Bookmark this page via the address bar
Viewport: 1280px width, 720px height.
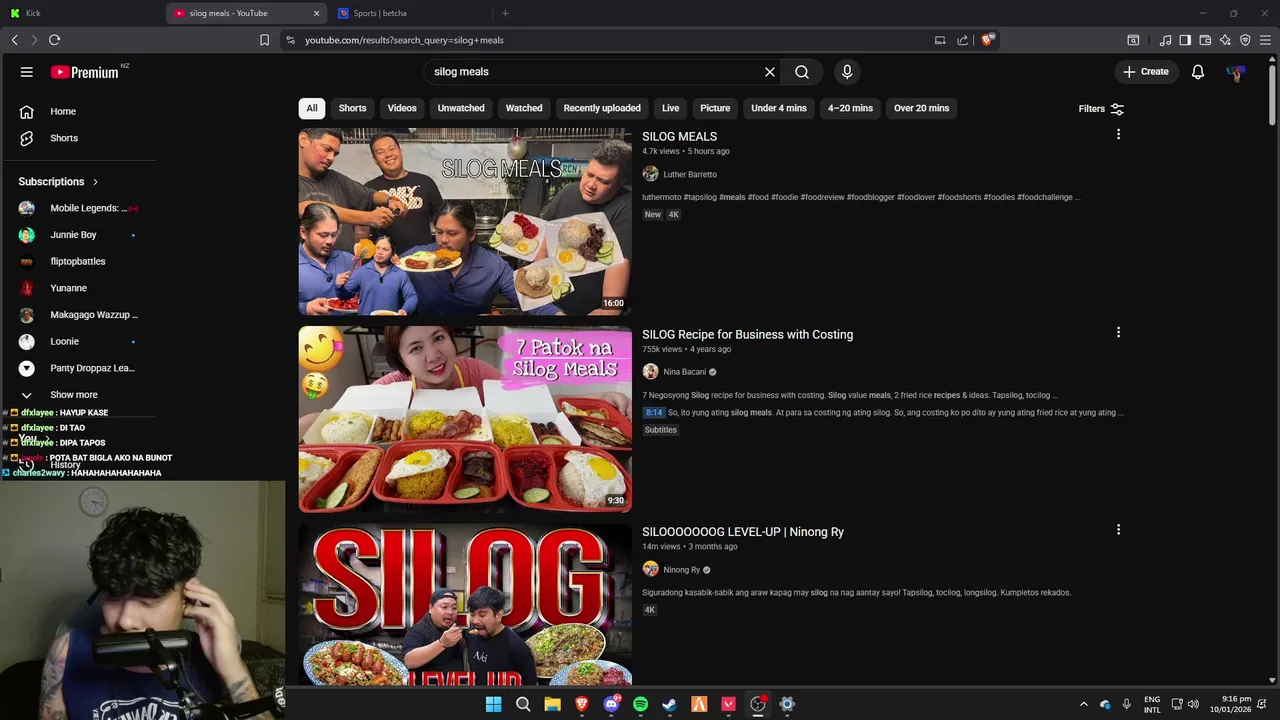[264, 40]
